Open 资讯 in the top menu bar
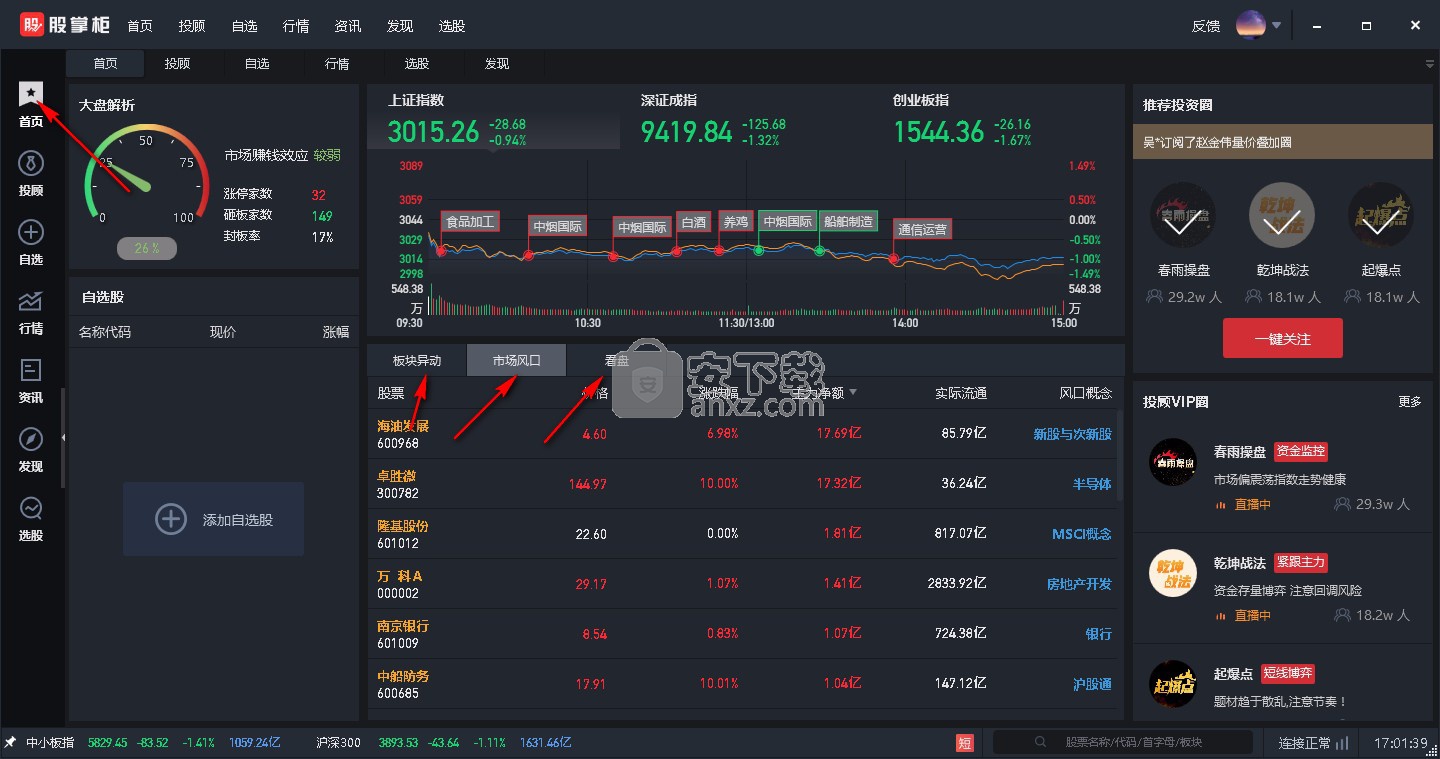 coord(348,26)
